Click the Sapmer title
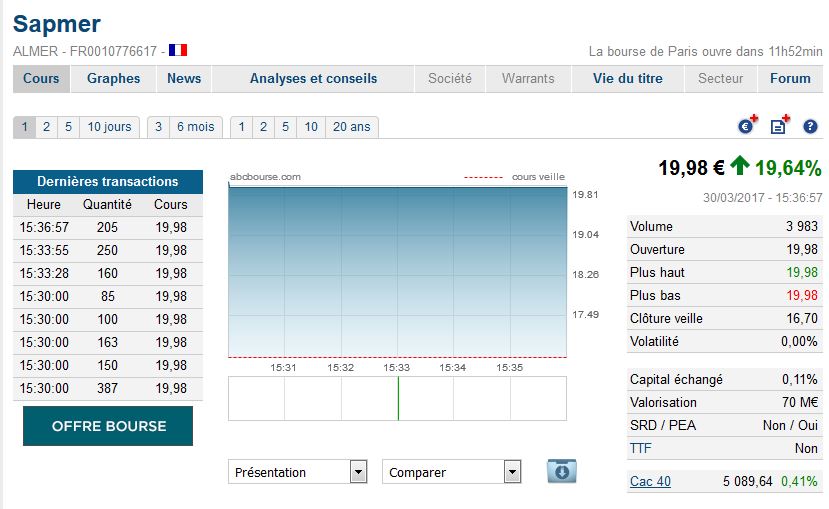This screenshot has height=509, width=829. pyautogui.click(x=57, y=24)
